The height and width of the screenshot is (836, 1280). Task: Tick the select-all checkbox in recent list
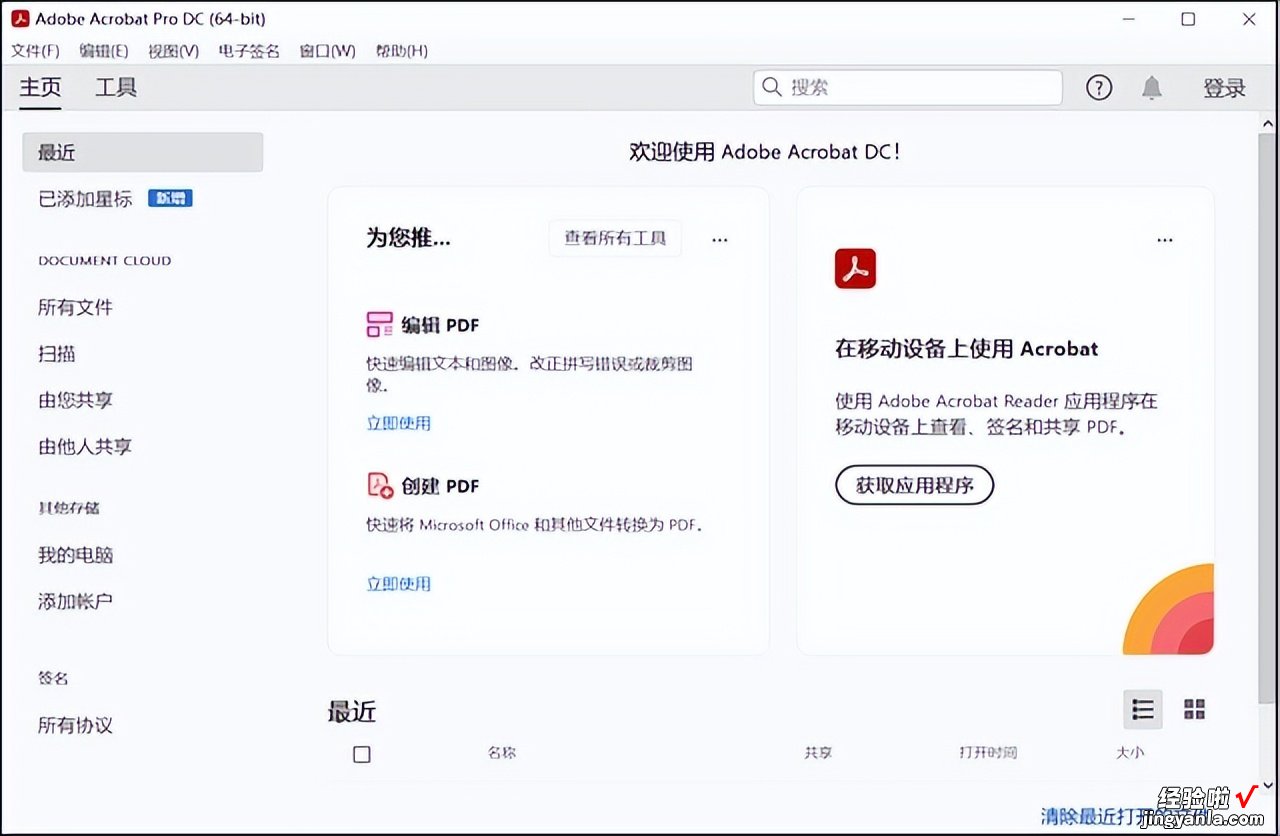tap(362, 754)
